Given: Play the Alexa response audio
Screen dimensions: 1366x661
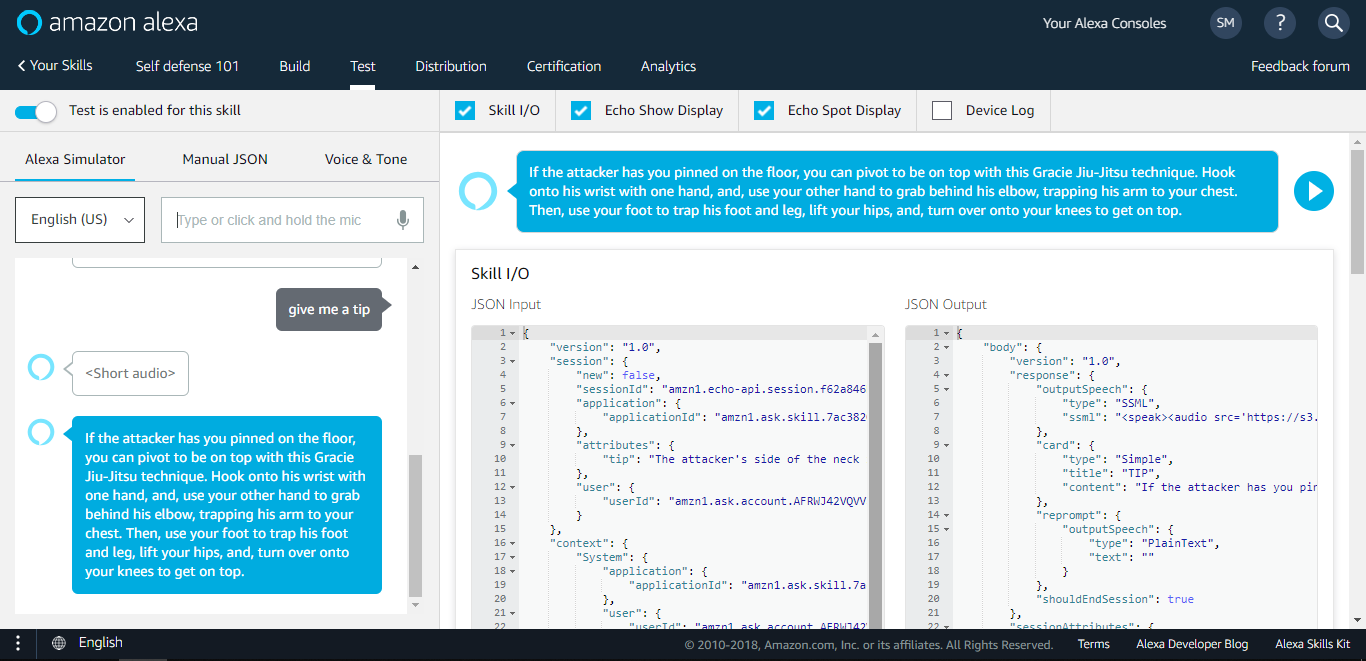Looking at the screenshot, I should pos(1313,191).
